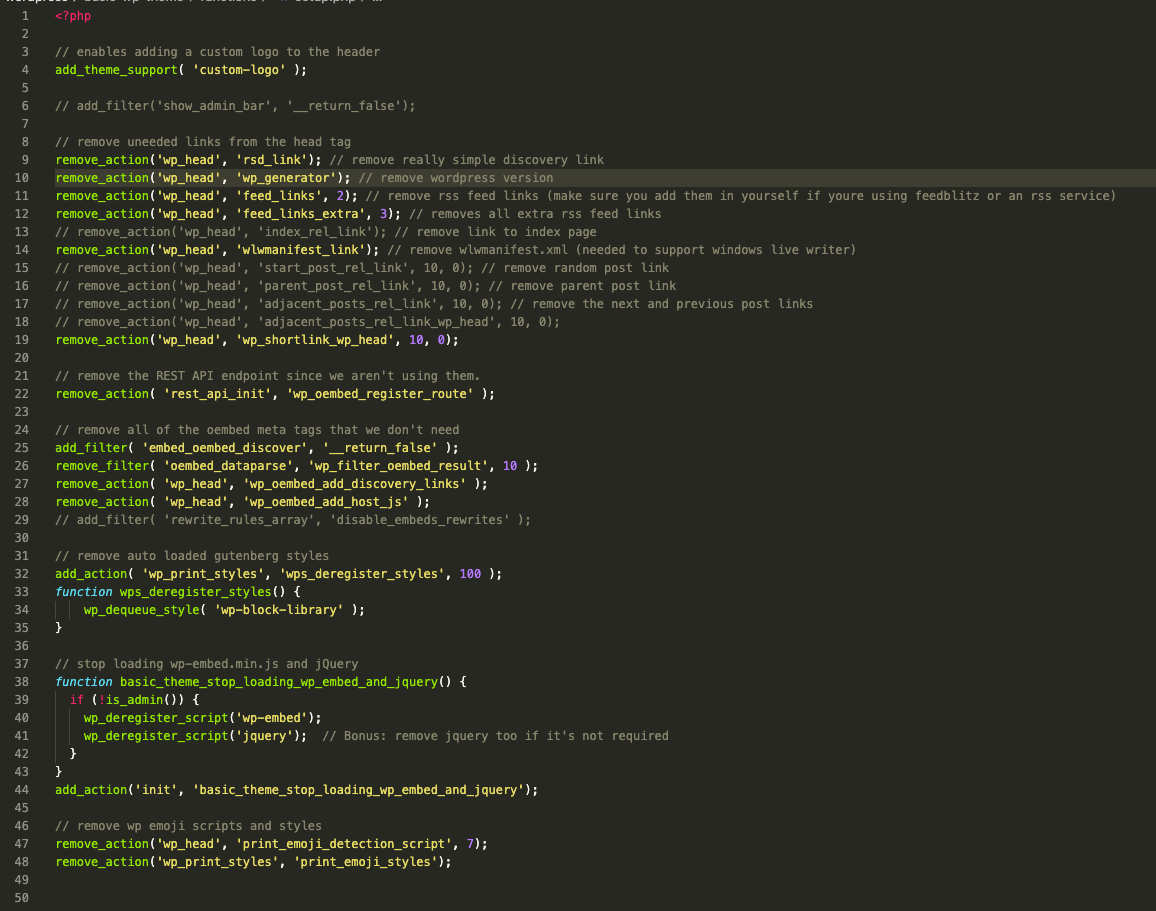Click the 'print_emoji_detection_script' string
Viewport: 1156px width, 911px height.
point(344,844)
